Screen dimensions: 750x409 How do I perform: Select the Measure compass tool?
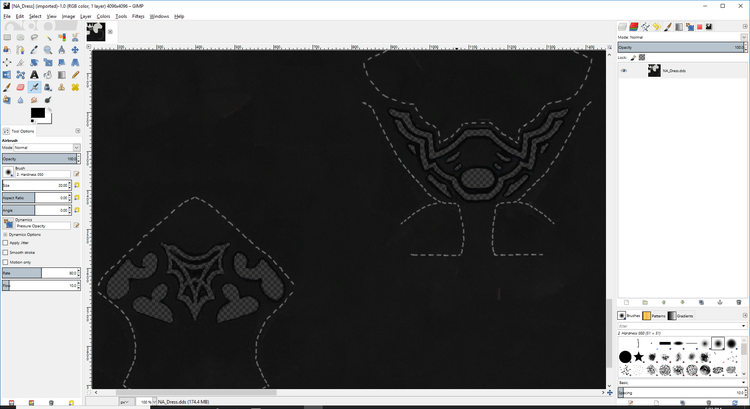click(x=62, y=50)
